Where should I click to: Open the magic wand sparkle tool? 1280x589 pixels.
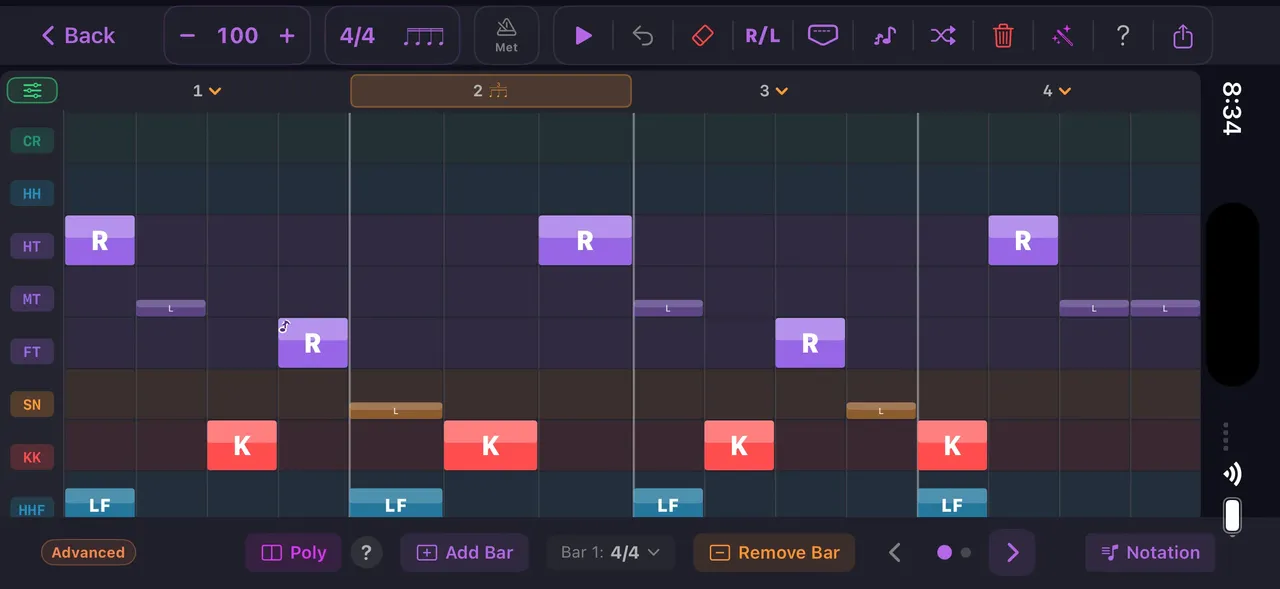point(1062,36)
